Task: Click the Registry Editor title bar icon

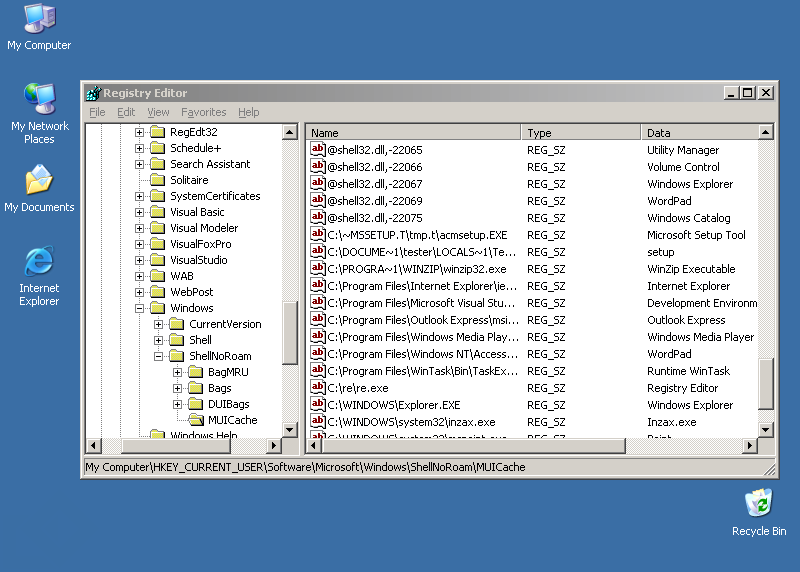Action: point(94,93)
